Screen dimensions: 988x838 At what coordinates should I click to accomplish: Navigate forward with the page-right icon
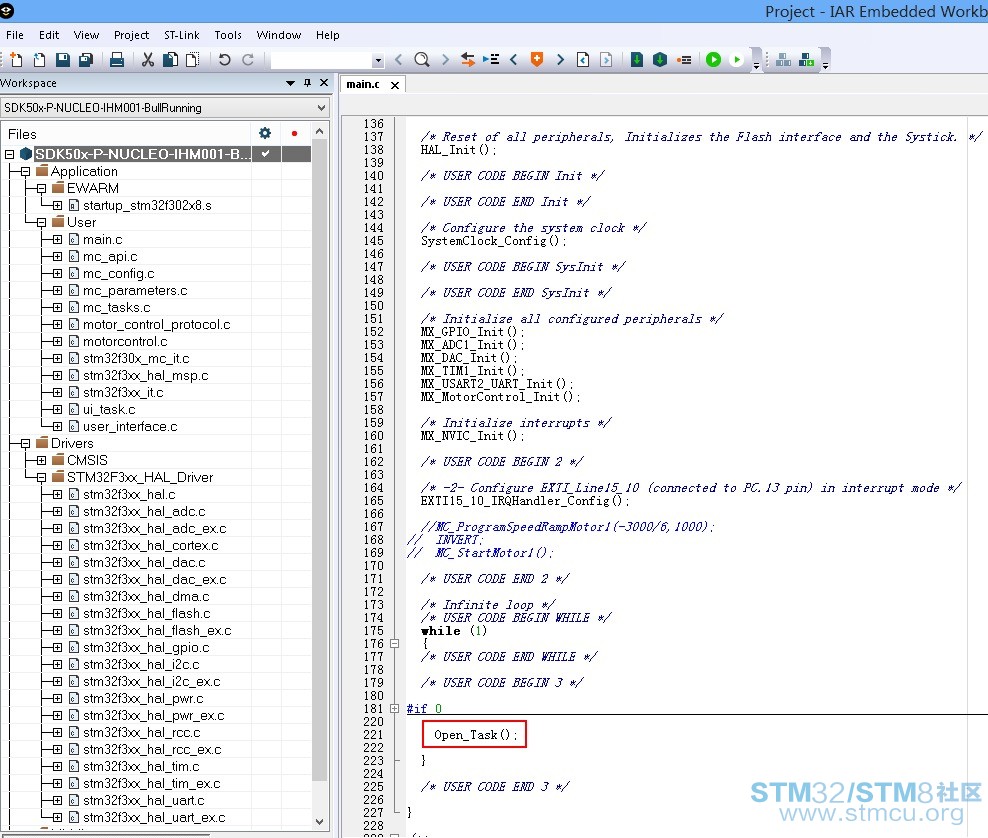pos(606,60)
